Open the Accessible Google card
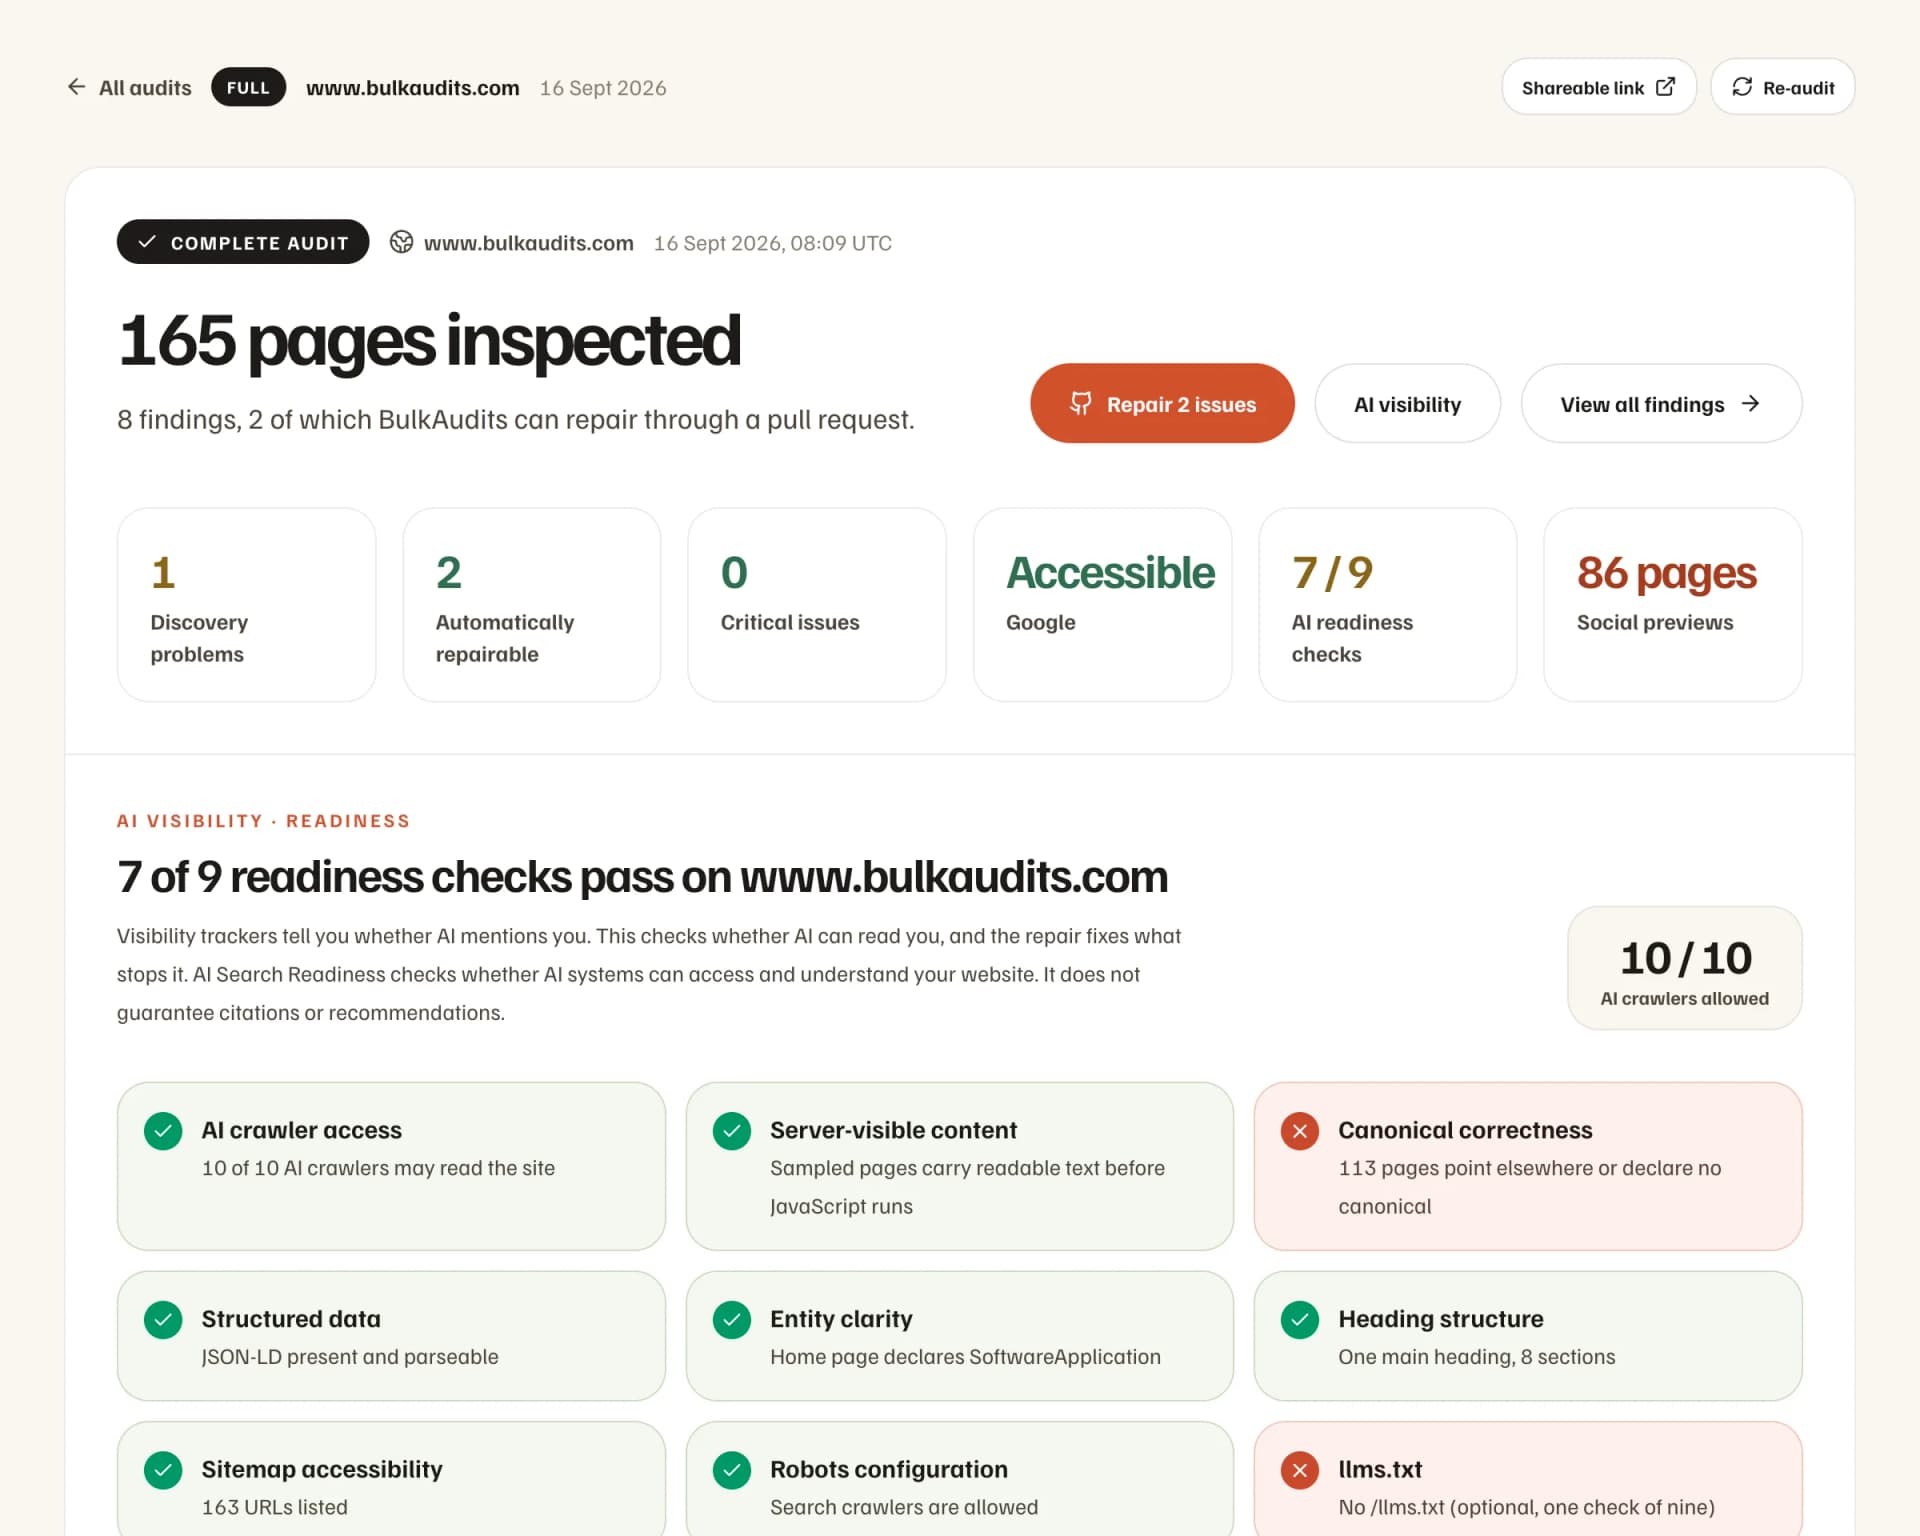The height and width of the screenshot is (1536, 1920). 1102,604
